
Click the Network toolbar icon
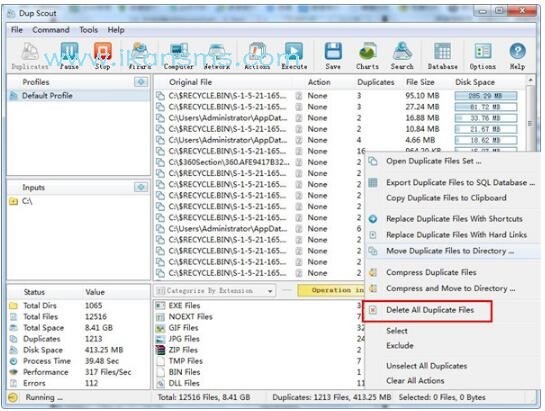tap(216, 55)
